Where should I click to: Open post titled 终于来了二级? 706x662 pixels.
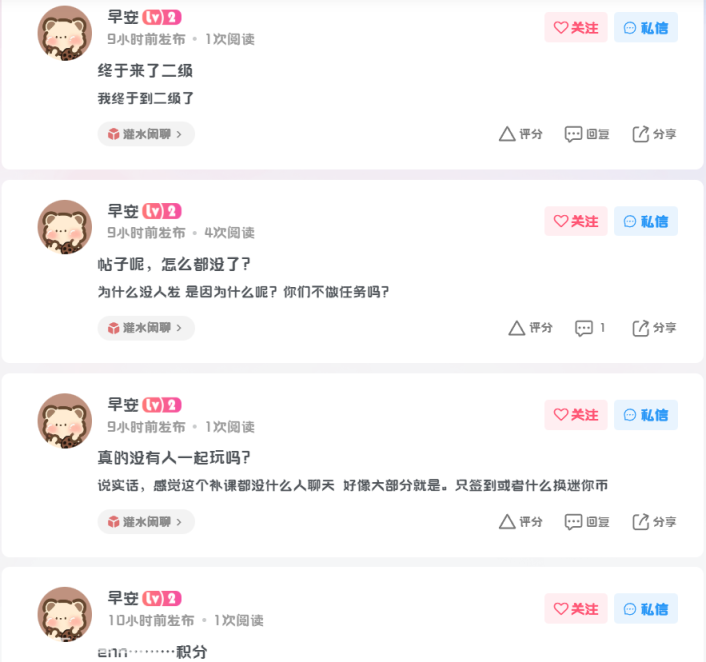point(145,71)
